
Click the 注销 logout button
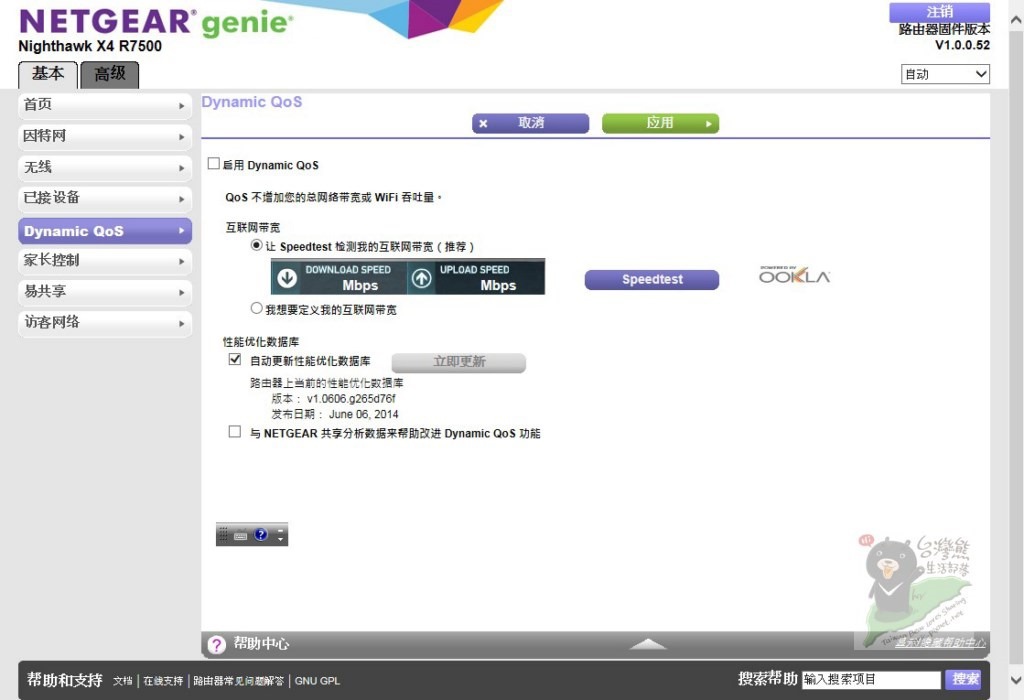940,12
